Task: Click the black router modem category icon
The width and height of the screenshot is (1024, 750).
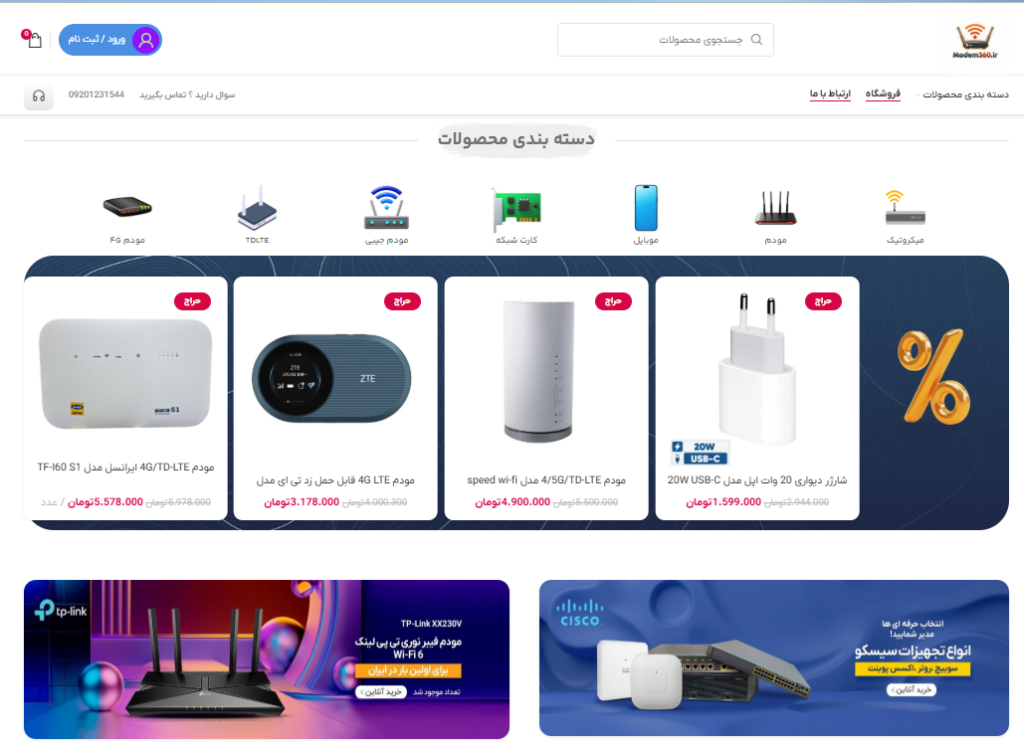Action: click(775, 208)
